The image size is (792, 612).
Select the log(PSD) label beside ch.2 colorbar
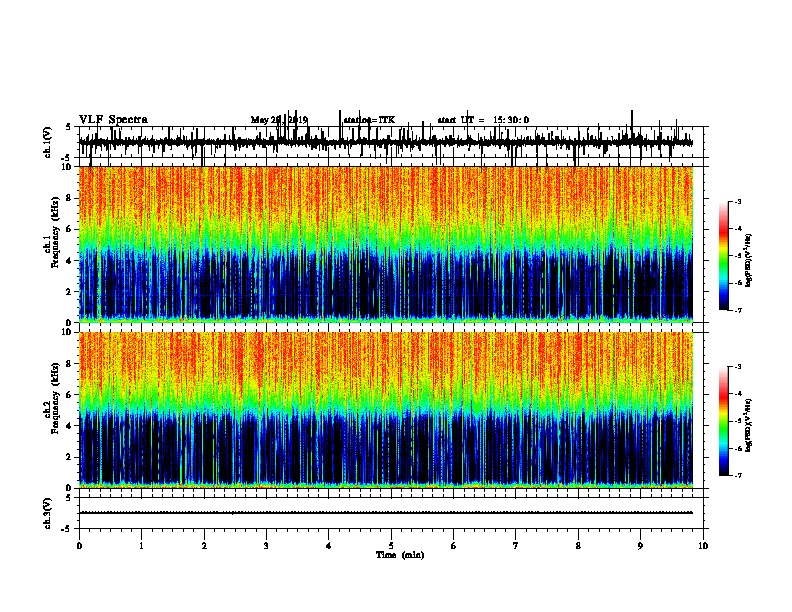[749, 425]
